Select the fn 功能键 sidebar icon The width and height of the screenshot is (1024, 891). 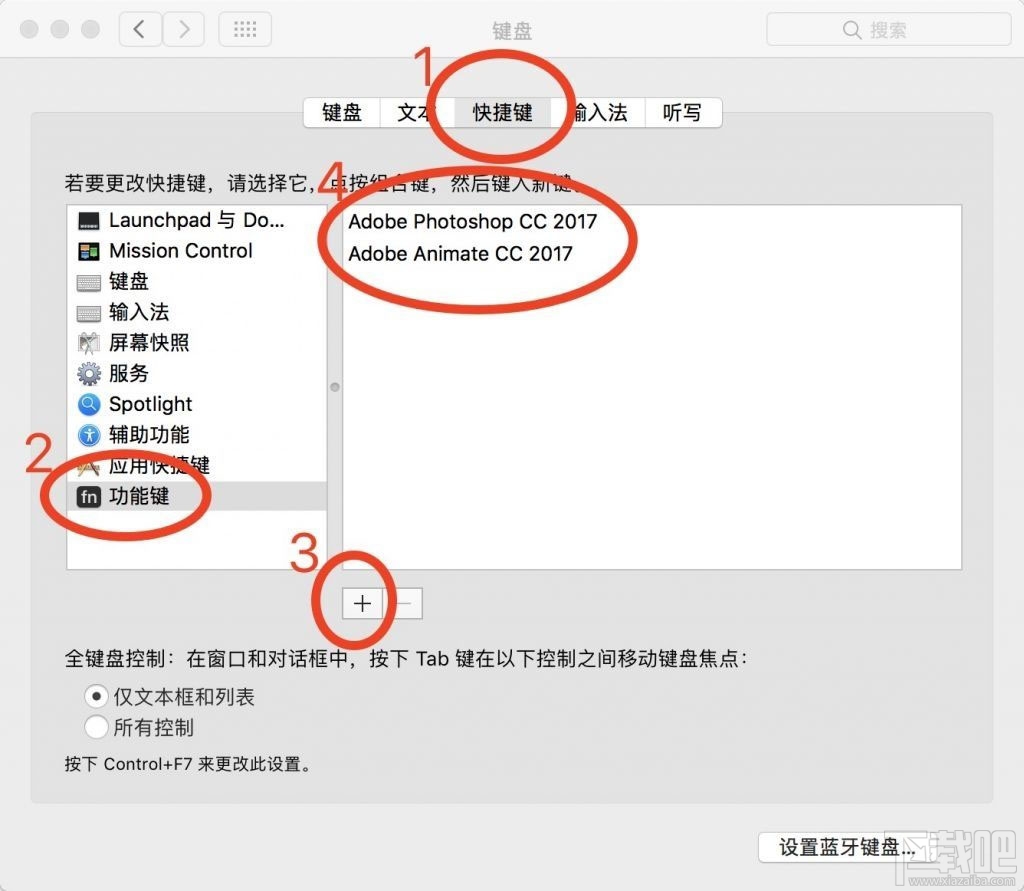pyautogui.click(x=89, y=496)
